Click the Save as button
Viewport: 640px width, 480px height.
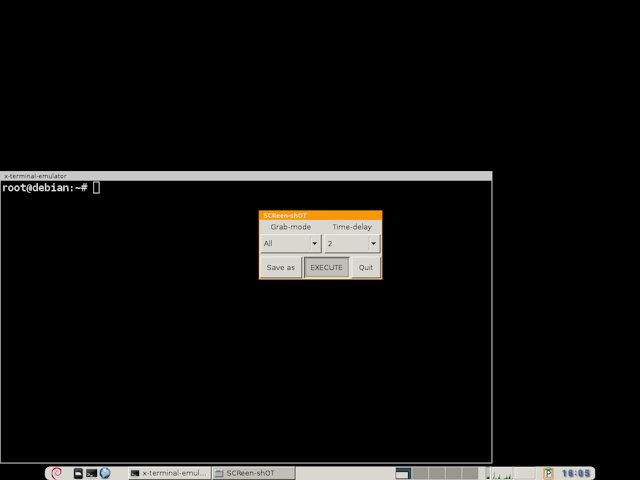[x=281, y=268]
